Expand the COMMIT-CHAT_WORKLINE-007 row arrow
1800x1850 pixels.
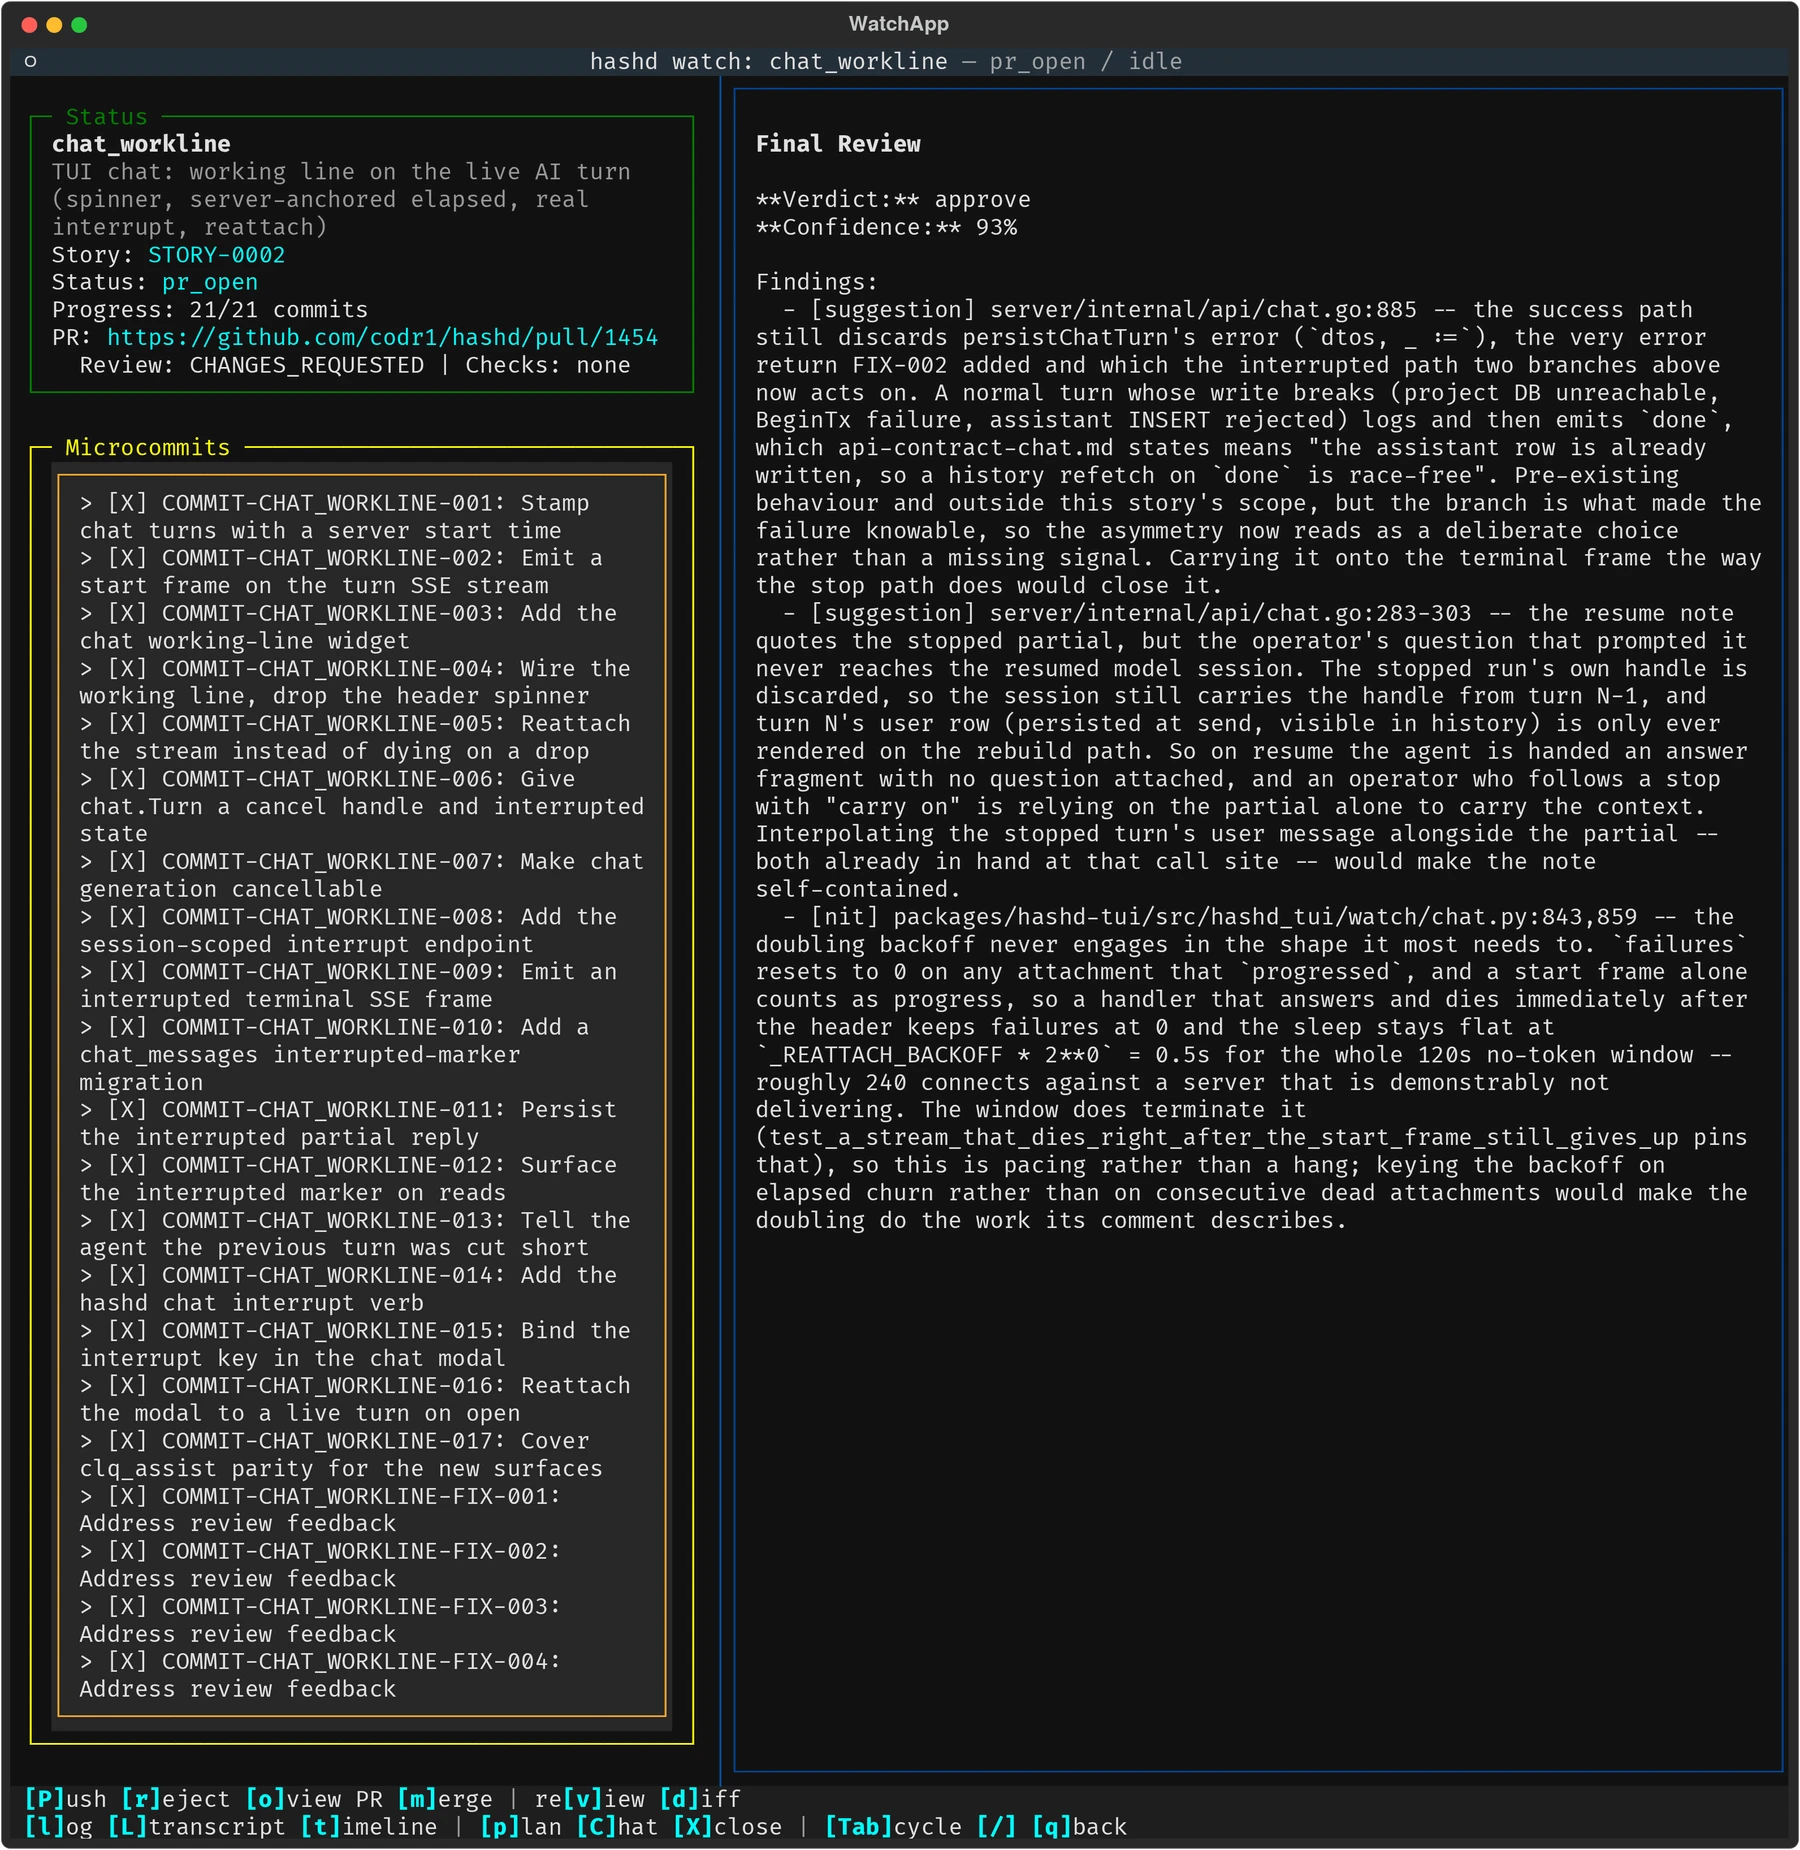tap(86, 861)
